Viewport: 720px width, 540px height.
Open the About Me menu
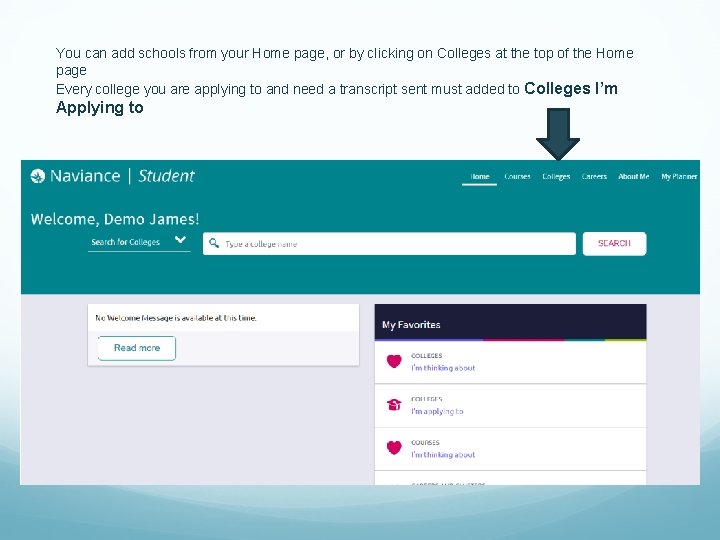tap(634, 176)
